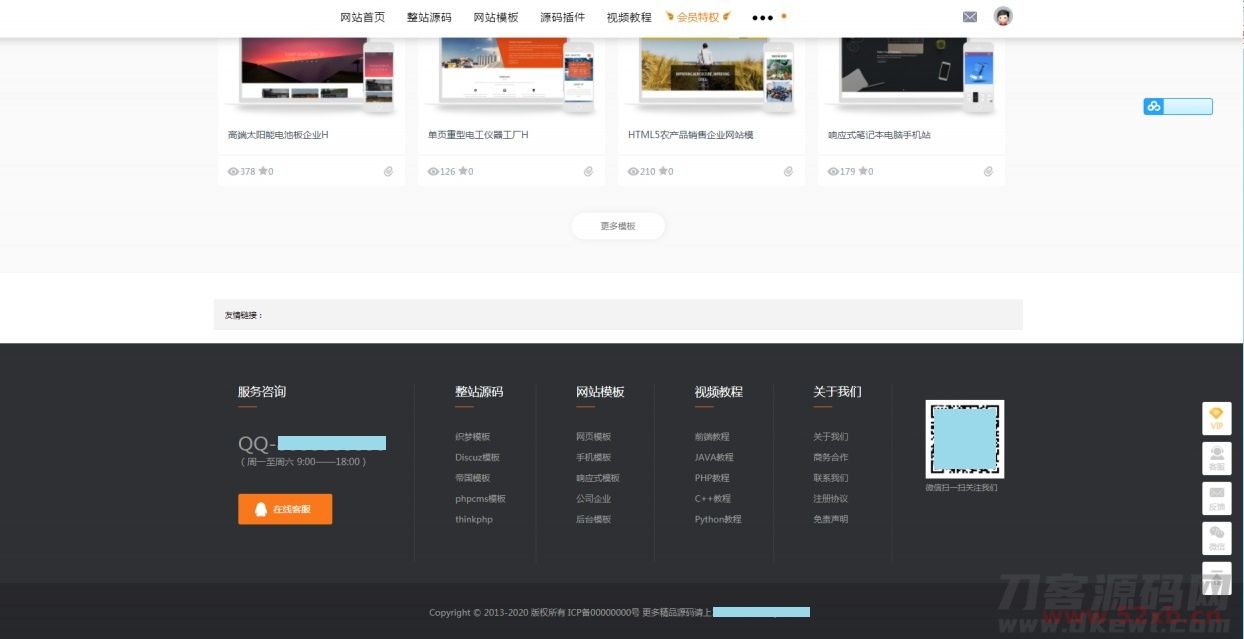Click the Baidu cloud share widget icon
Viewport: 1244px width, 639px height.
coord(1154,106)
